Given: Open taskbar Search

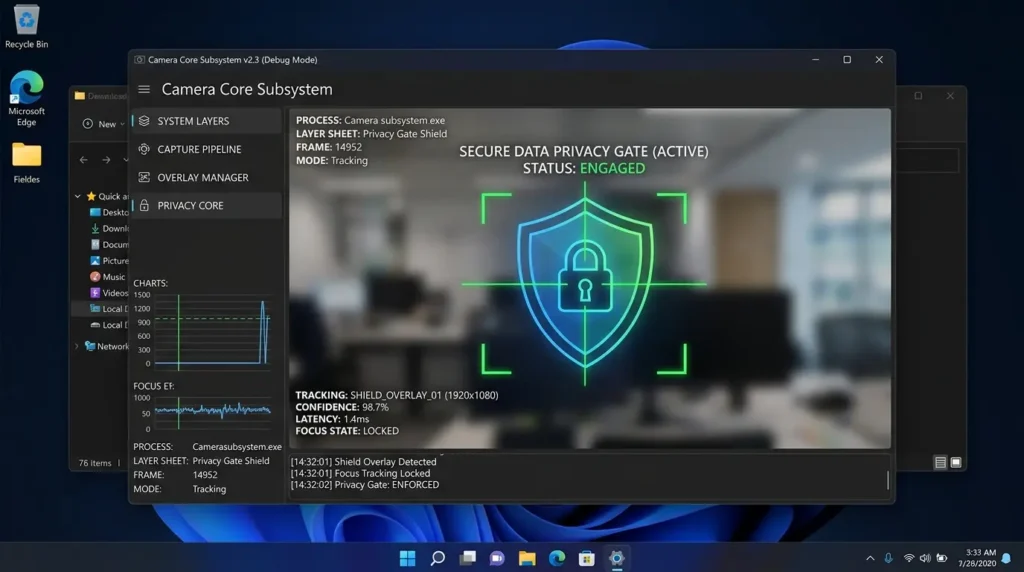Looking at the screenshot, I should [438, 558].
